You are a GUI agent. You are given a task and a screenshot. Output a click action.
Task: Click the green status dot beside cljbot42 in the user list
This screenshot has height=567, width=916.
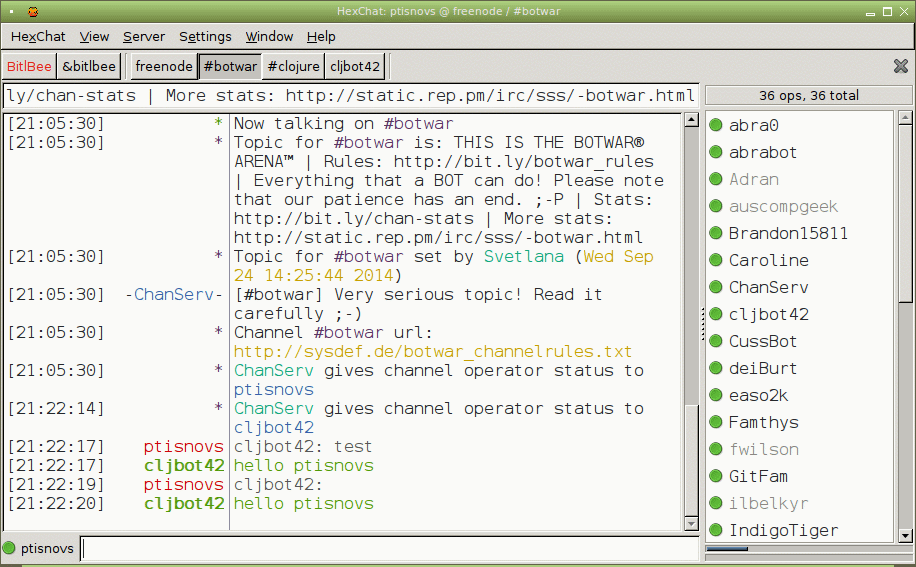coord(716,314)
